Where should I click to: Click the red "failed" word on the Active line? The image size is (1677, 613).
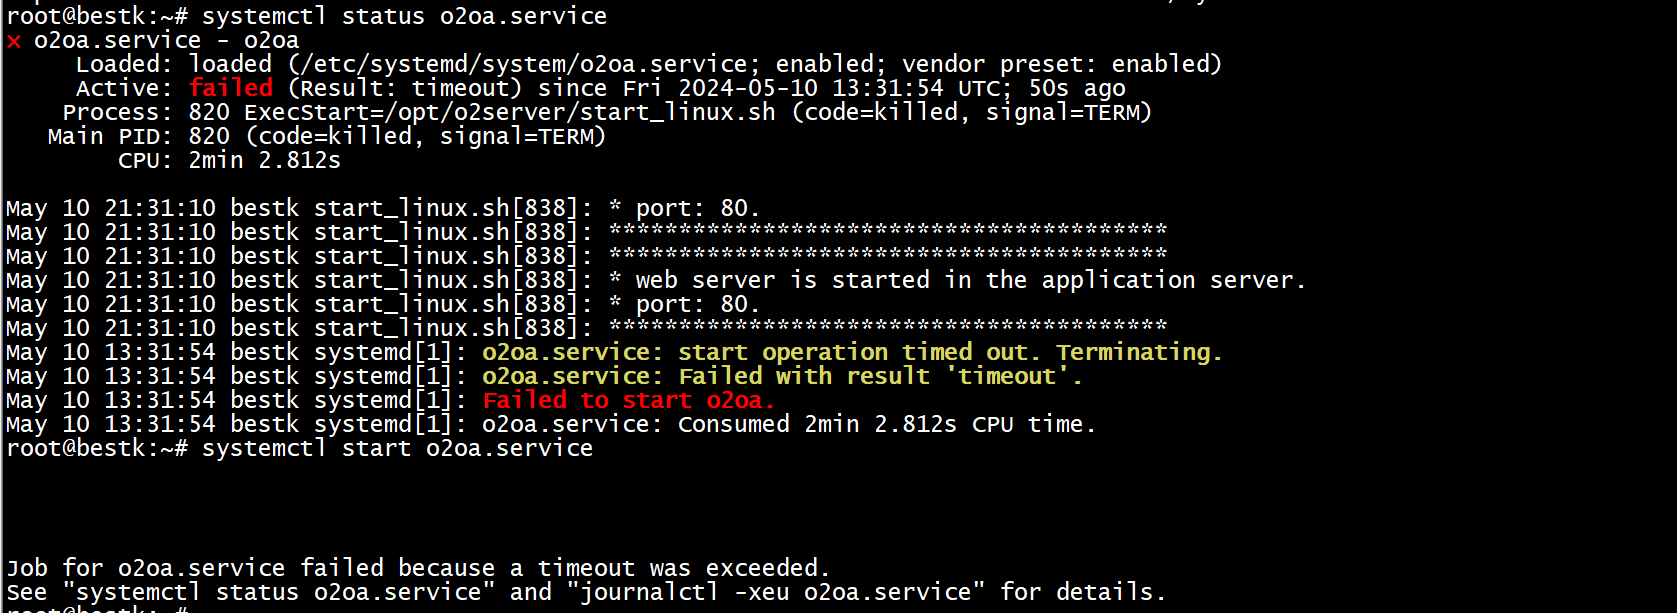click(231, 88)
